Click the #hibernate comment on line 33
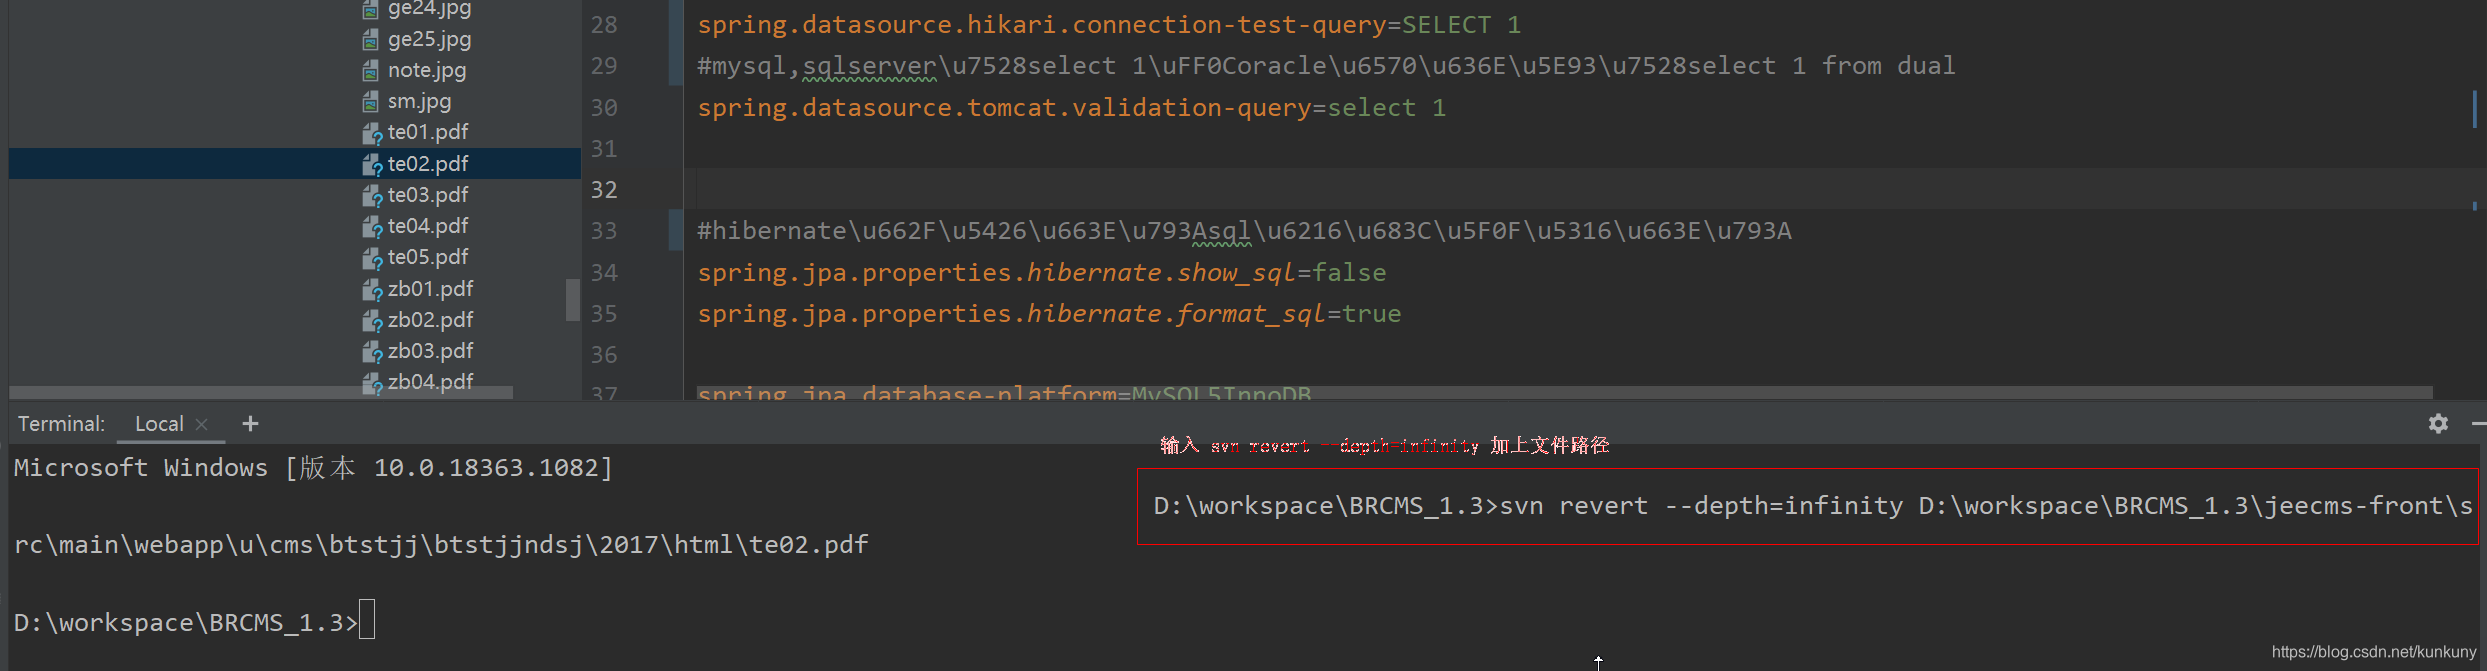This screenshot has width=2487, height=671. [x=1244, y=231]
